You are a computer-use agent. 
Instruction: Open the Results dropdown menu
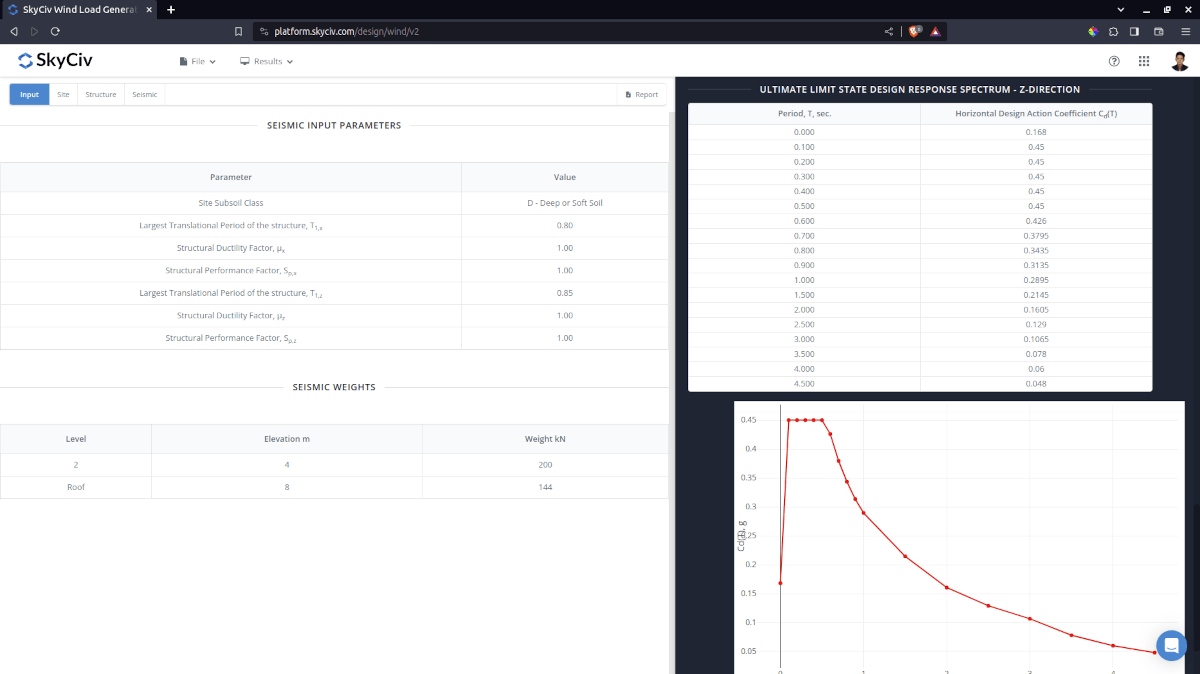pyautogui.click(x=266, y=61)
